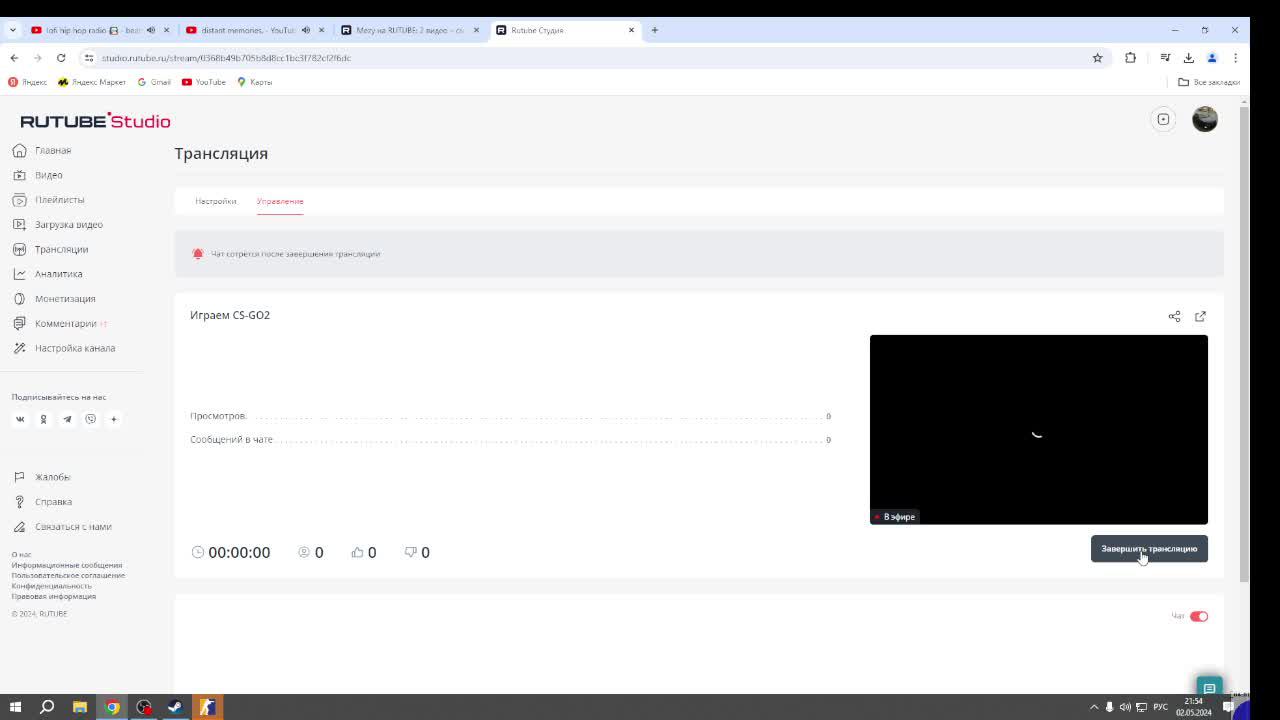This screenshot has height=720, width=1280.
Task: Switch to the Настройки tab
Action: point(216,201)
